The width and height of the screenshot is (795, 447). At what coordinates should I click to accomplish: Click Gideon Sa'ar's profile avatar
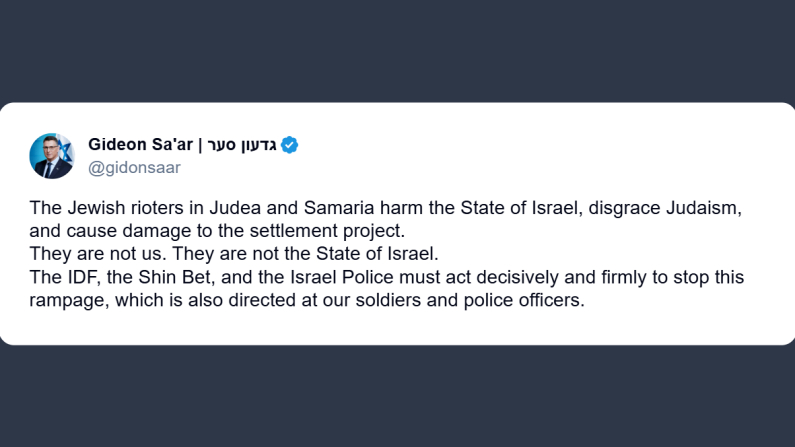51,155
